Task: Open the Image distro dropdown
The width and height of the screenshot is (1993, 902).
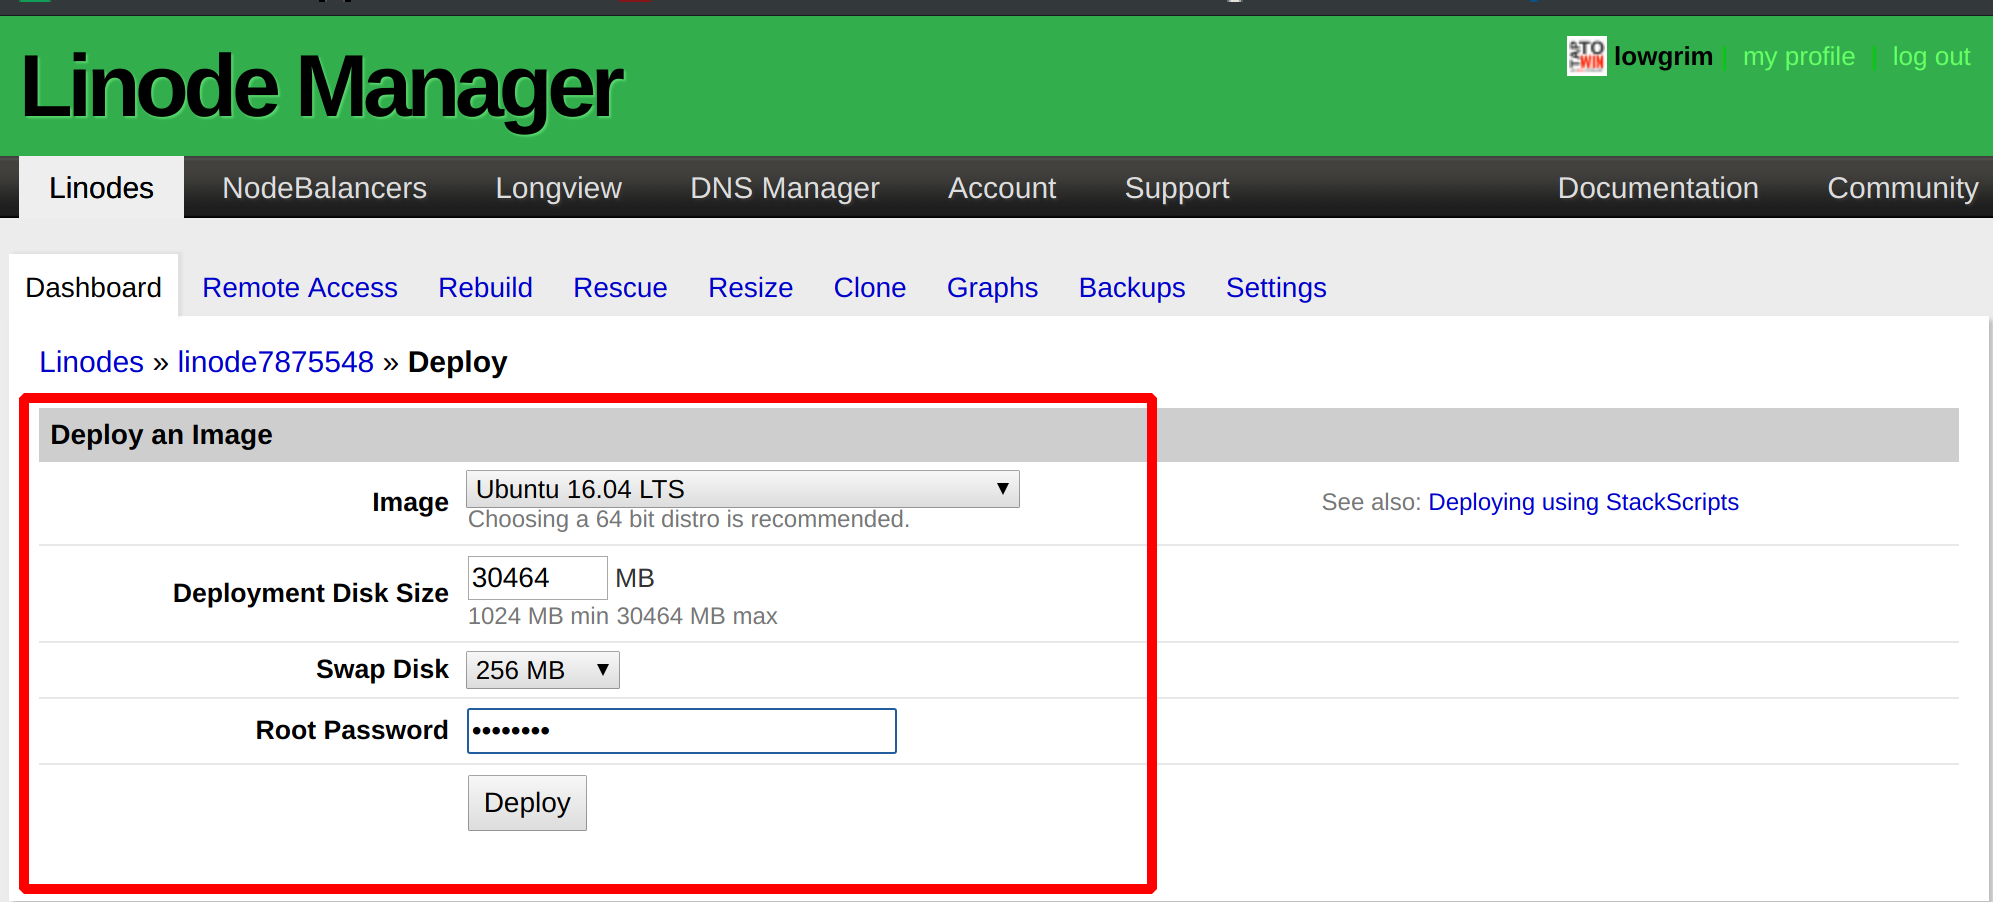Action: tap(742, 489)
